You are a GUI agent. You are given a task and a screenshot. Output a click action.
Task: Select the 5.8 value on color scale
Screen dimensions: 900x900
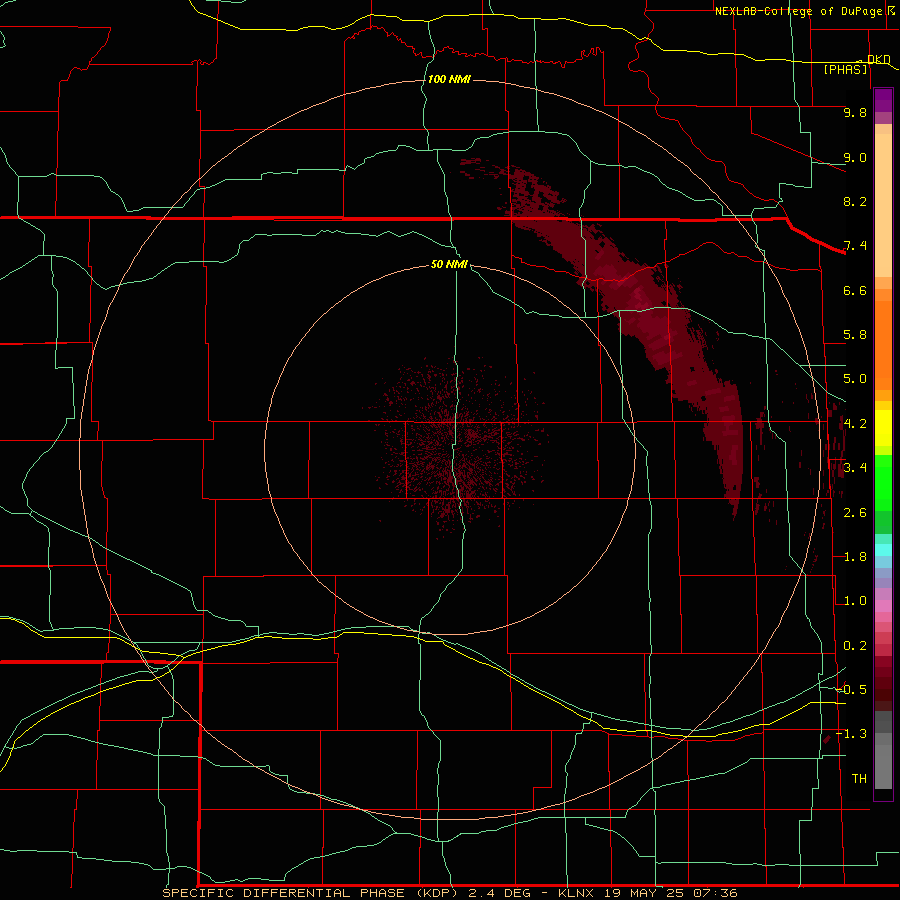point(855,335)
